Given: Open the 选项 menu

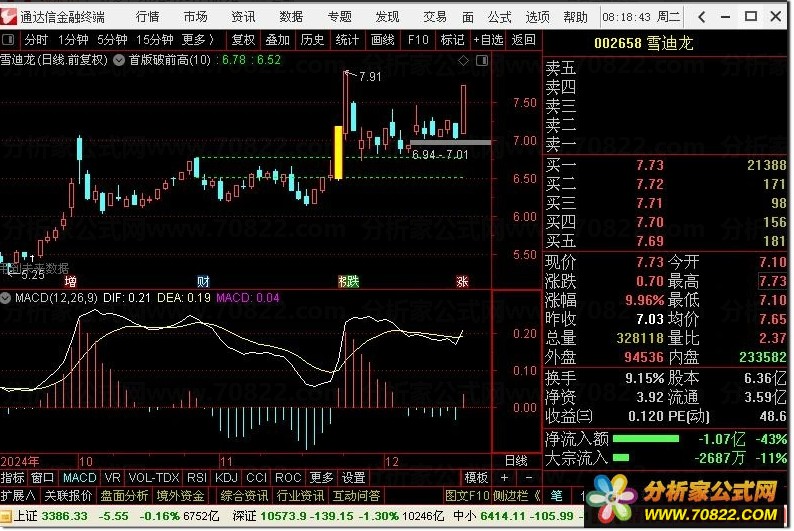Looking at the screenshot, I should (x=537, y=17).
